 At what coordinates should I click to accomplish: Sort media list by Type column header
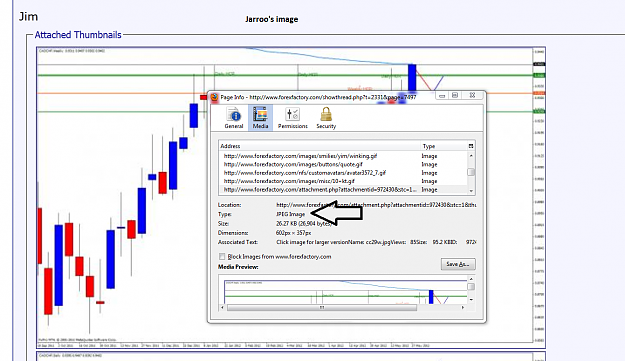point(444,146)
